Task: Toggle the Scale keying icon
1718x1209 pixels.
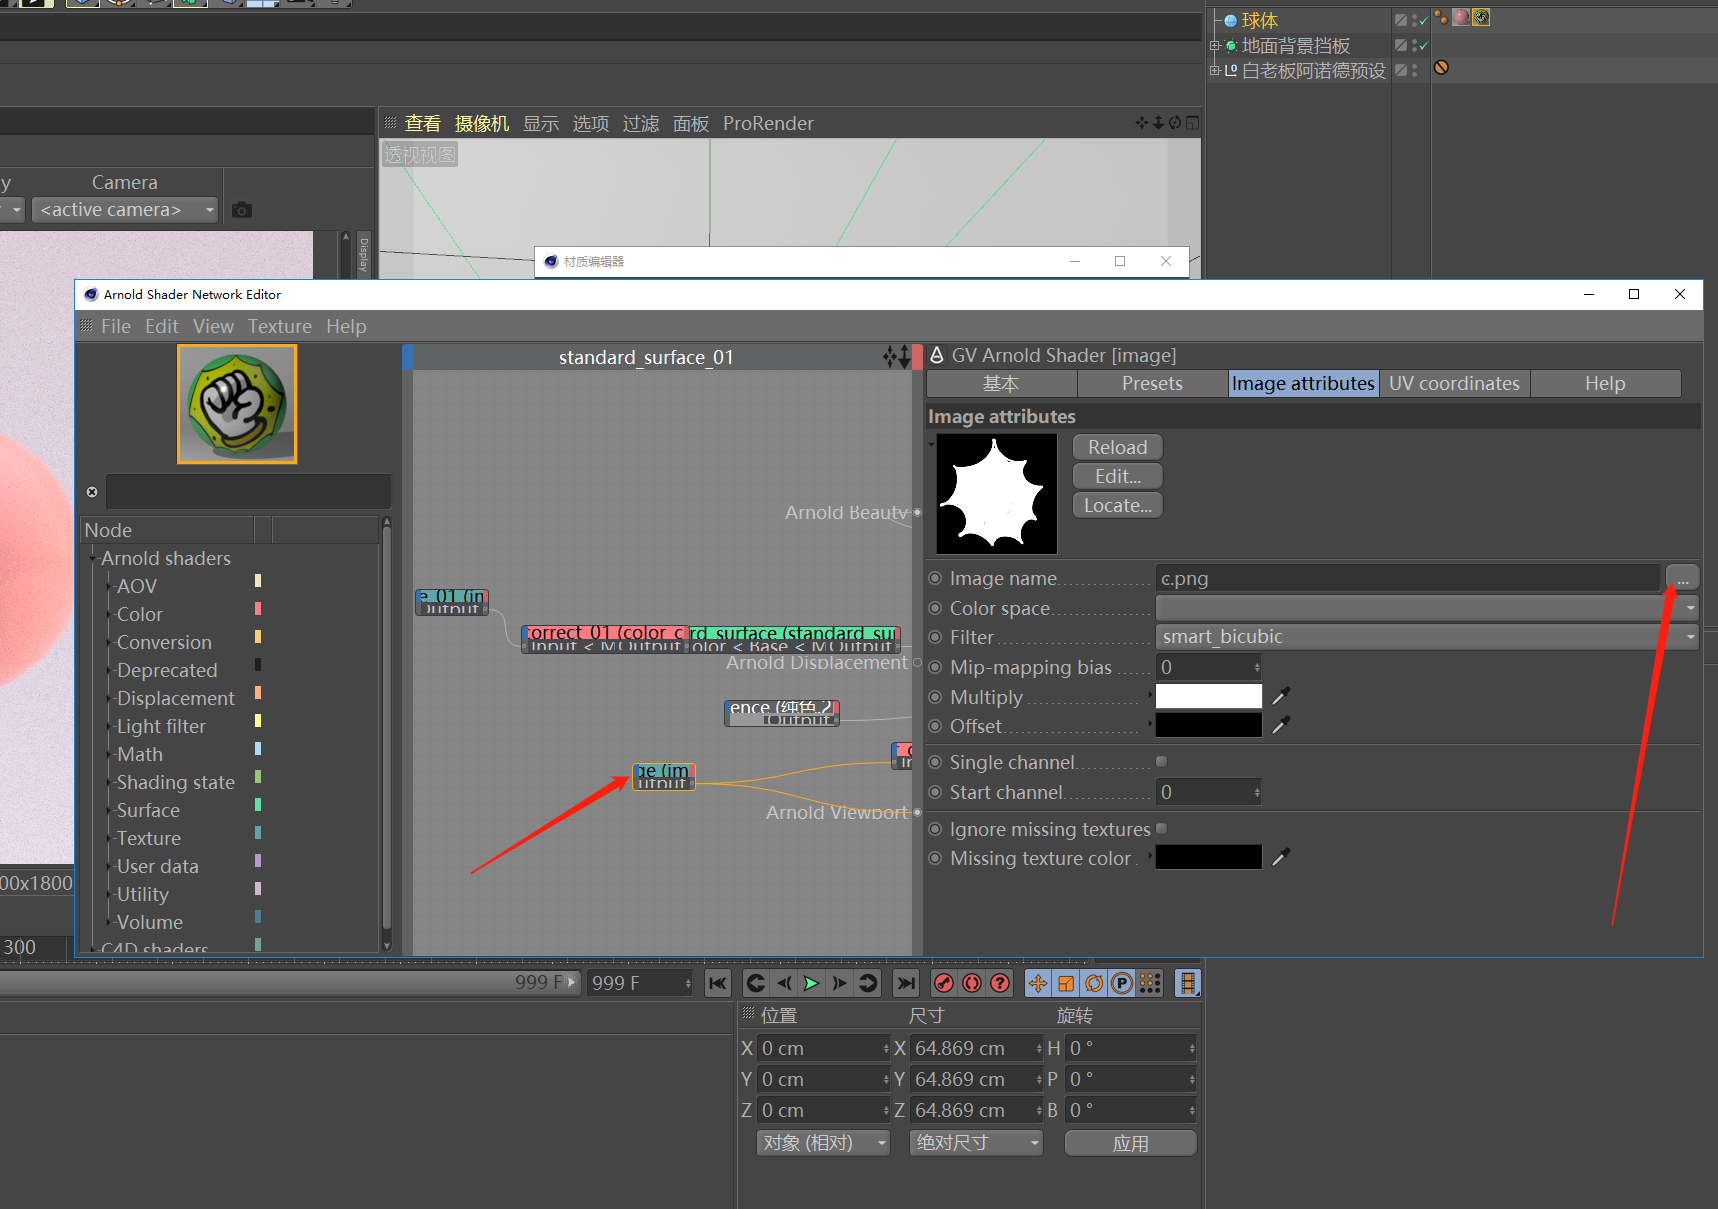Action: click(x=1066, y=983)
